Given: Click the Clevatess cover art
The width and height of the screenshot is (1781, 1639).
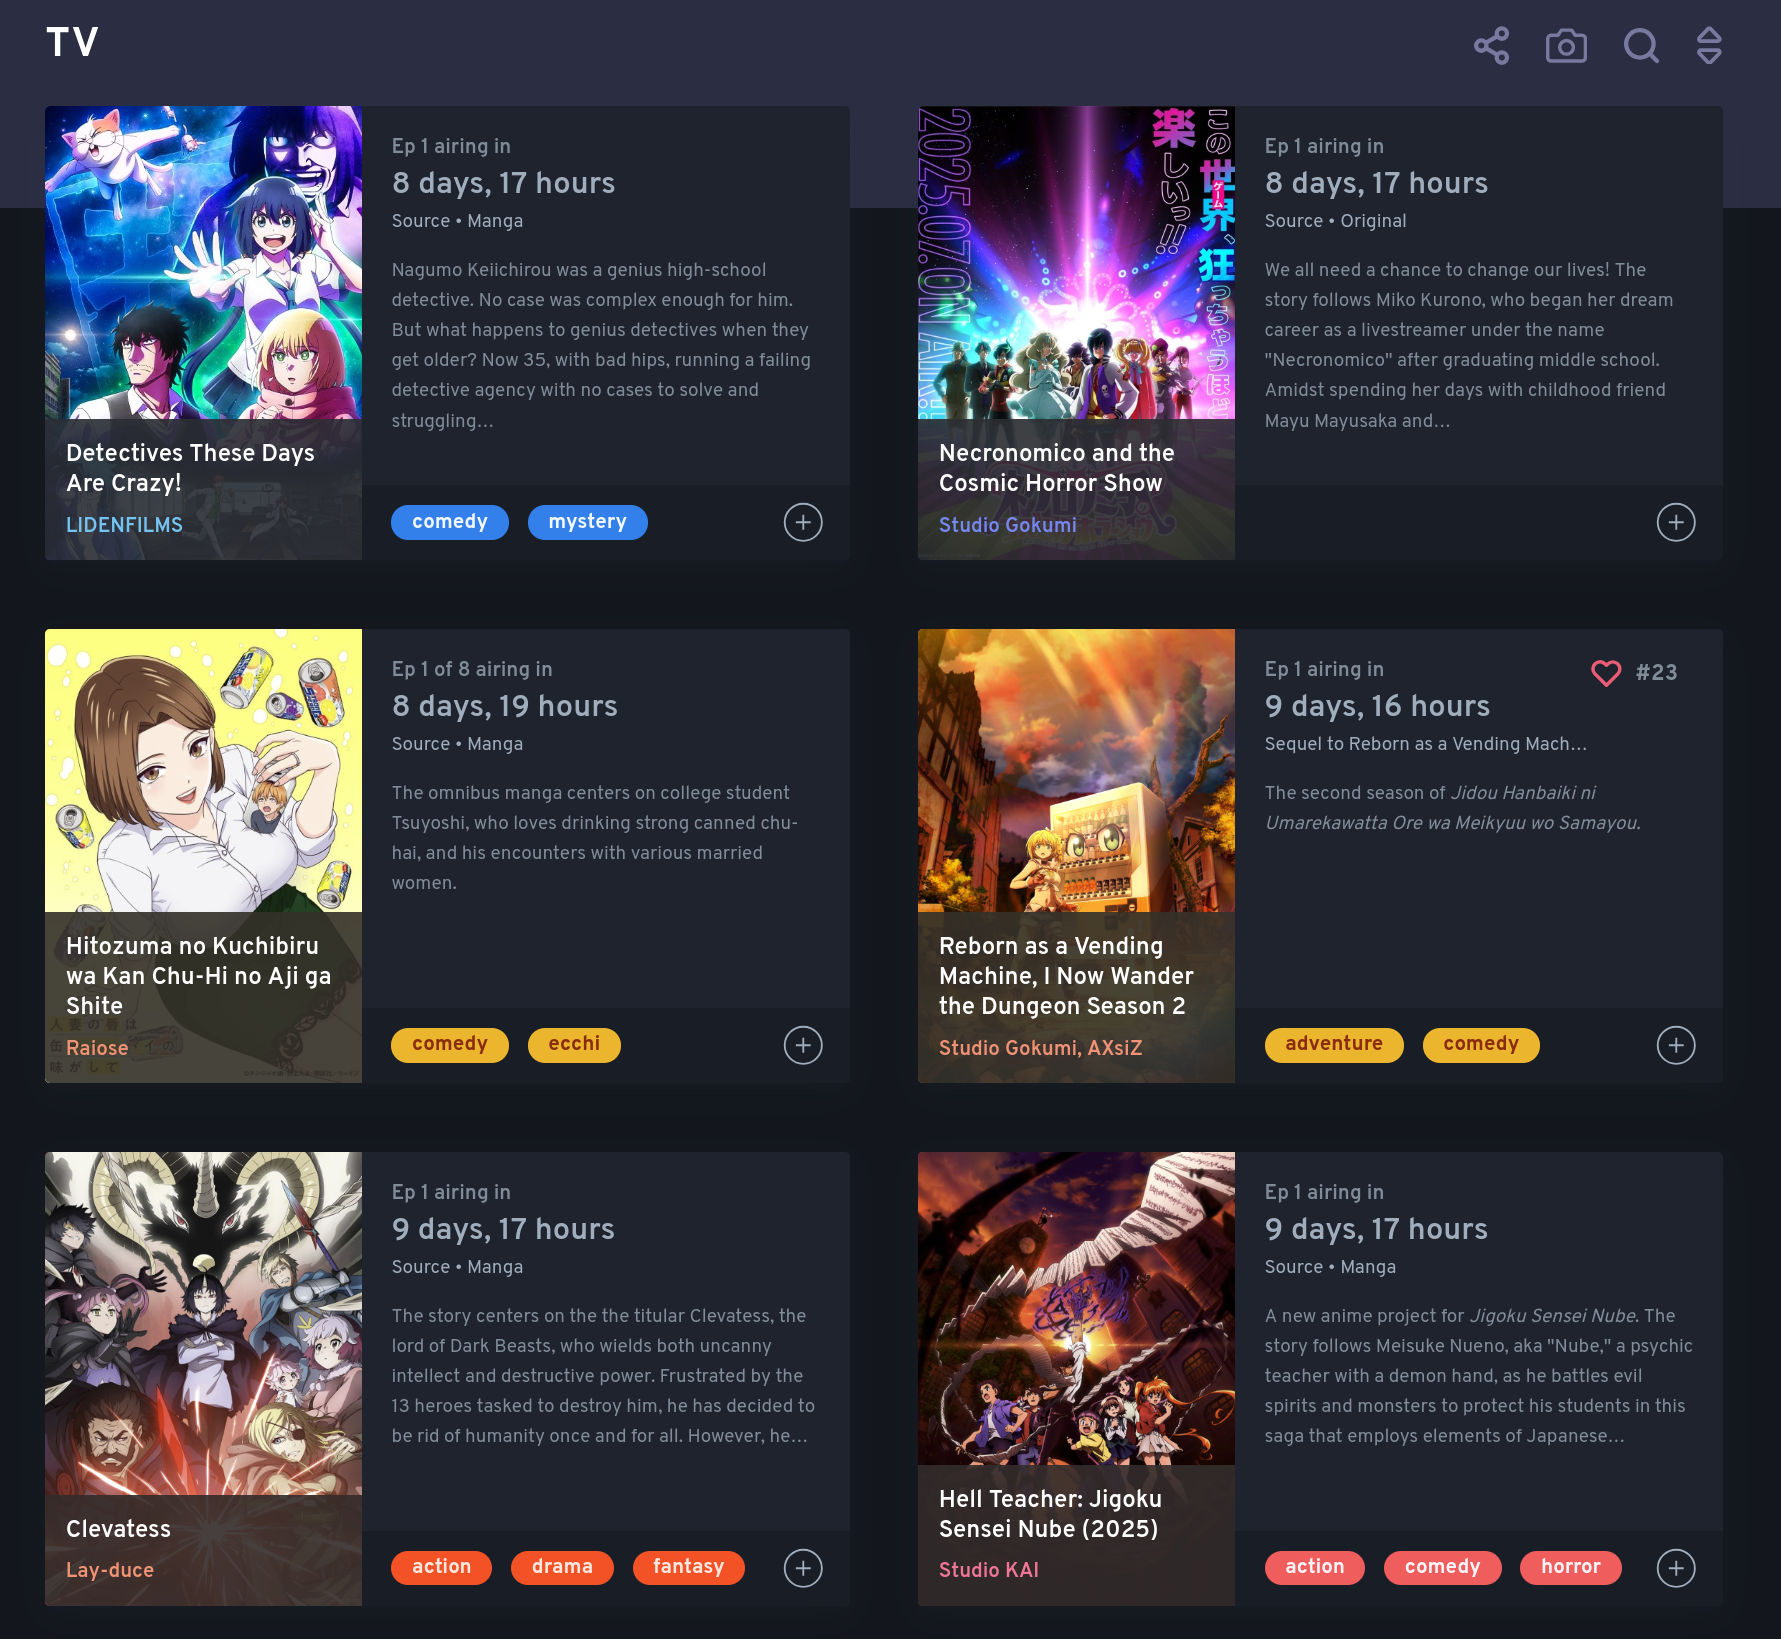Looking at the screenshot, I should click(x=203, y=1323).
